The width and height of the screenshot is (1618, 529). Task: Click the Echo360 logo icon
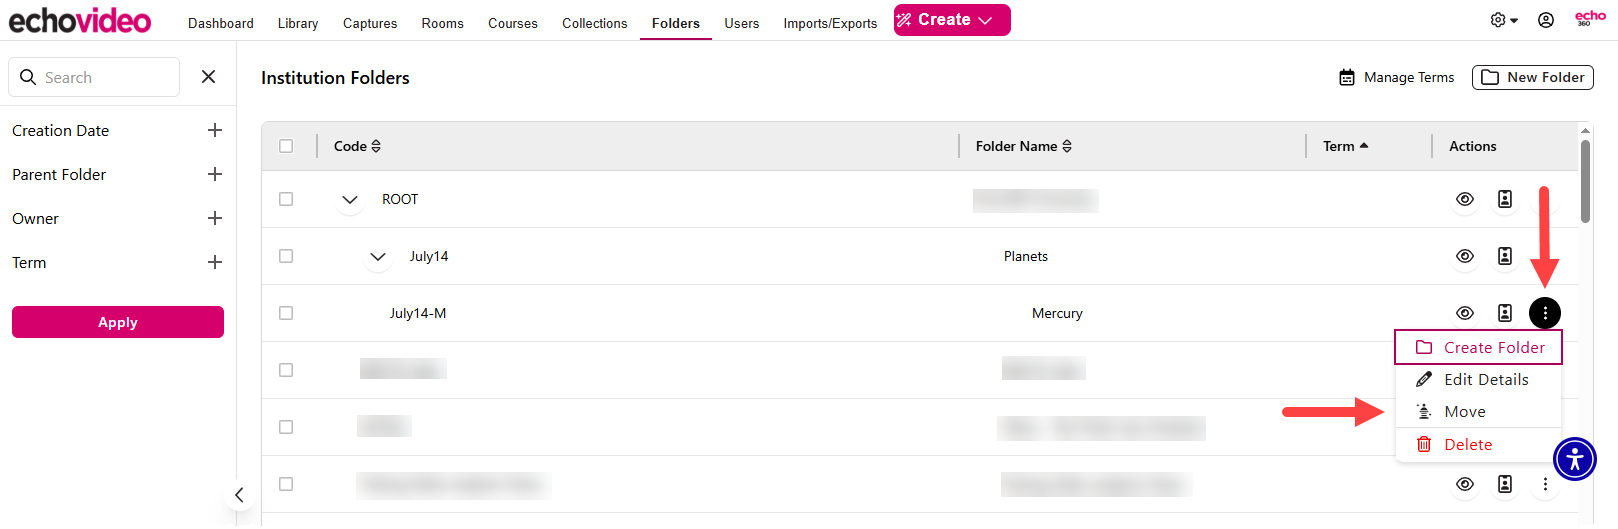[x=1590, y=18]
